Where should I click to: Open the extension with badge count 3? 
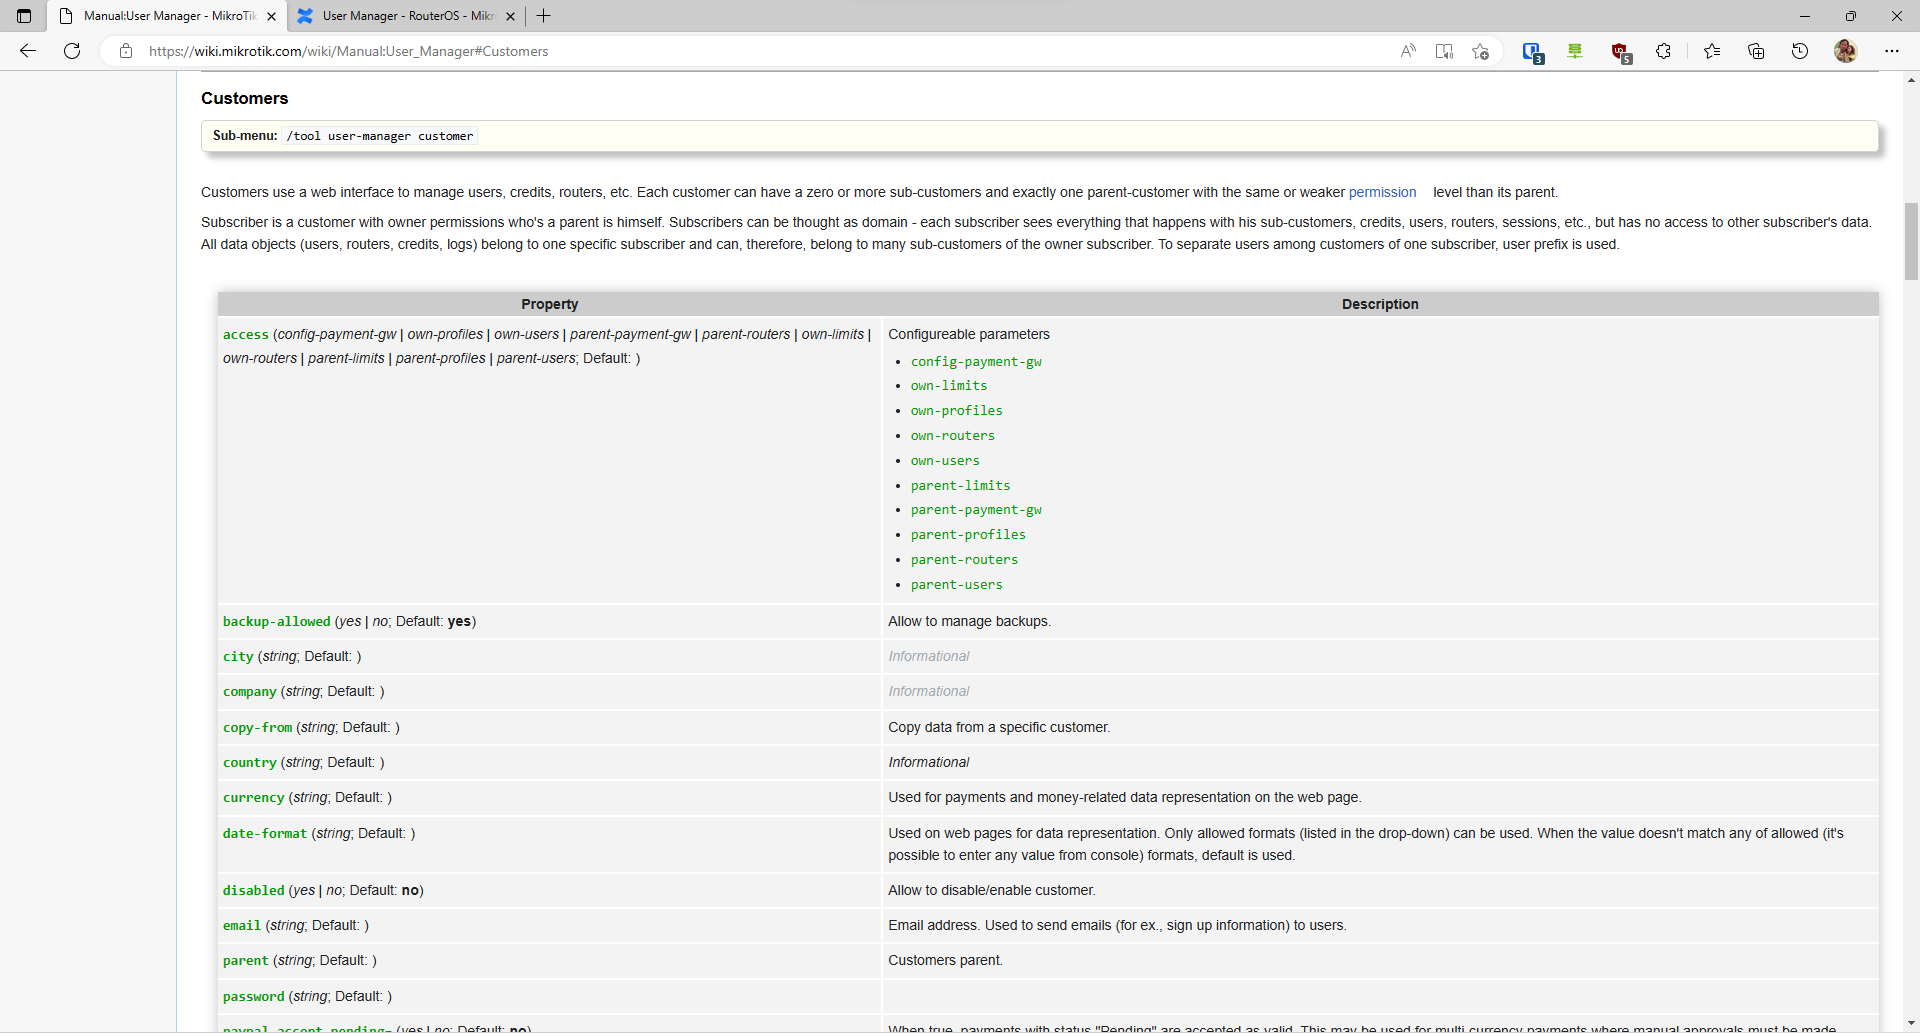(1533, 51)
